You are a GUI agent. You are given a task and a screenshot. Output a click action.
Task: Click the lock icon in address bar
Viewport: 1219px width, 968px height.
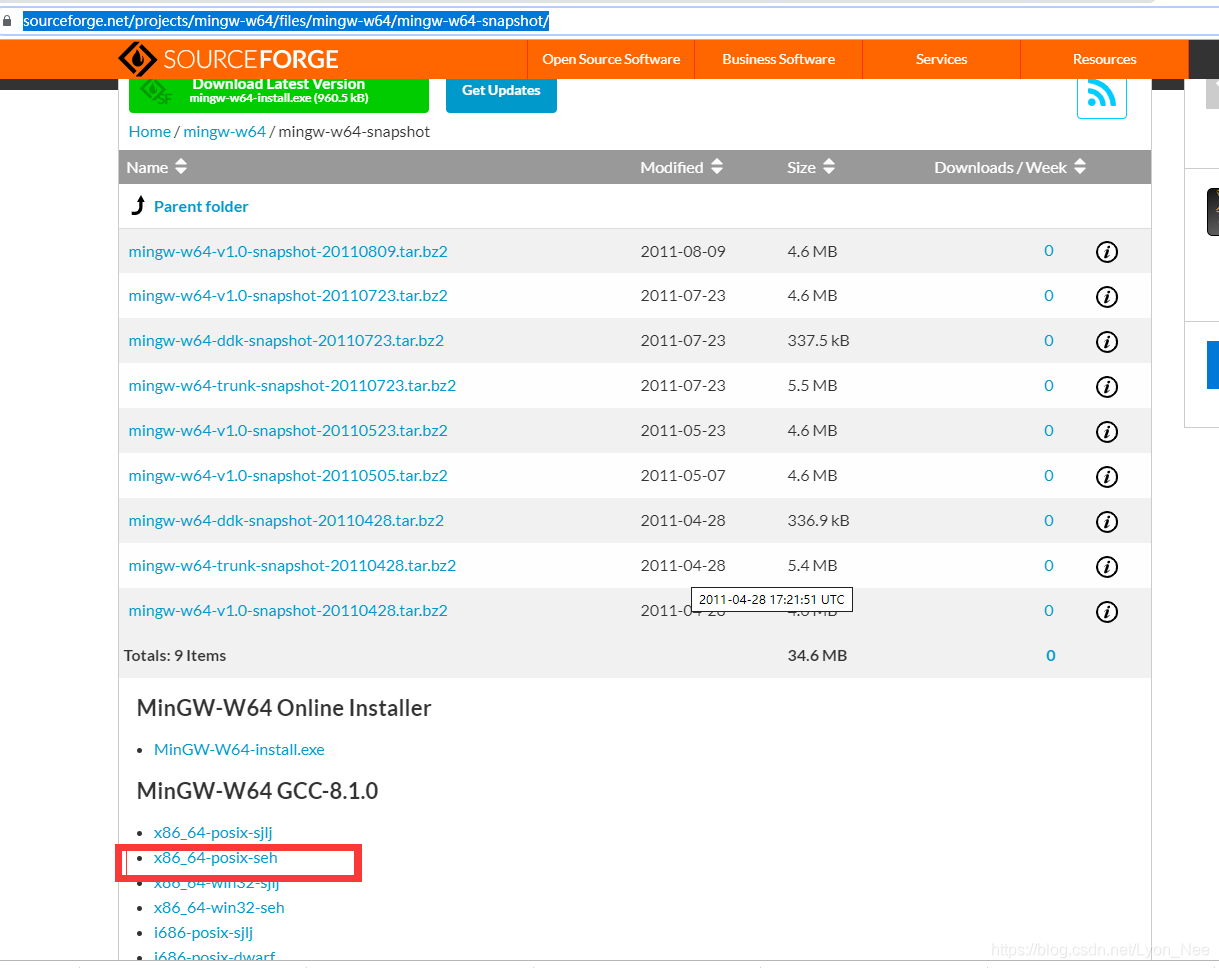[7, 21]
